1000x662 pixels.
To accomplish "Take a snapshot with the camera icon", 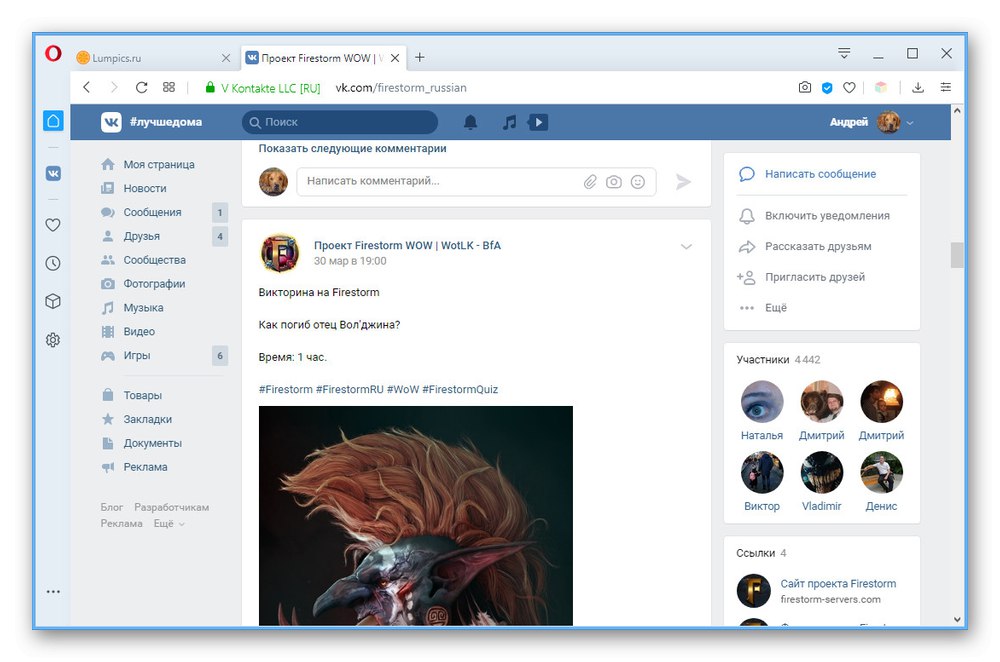I will pyautogui.click(x=805, y=87).
